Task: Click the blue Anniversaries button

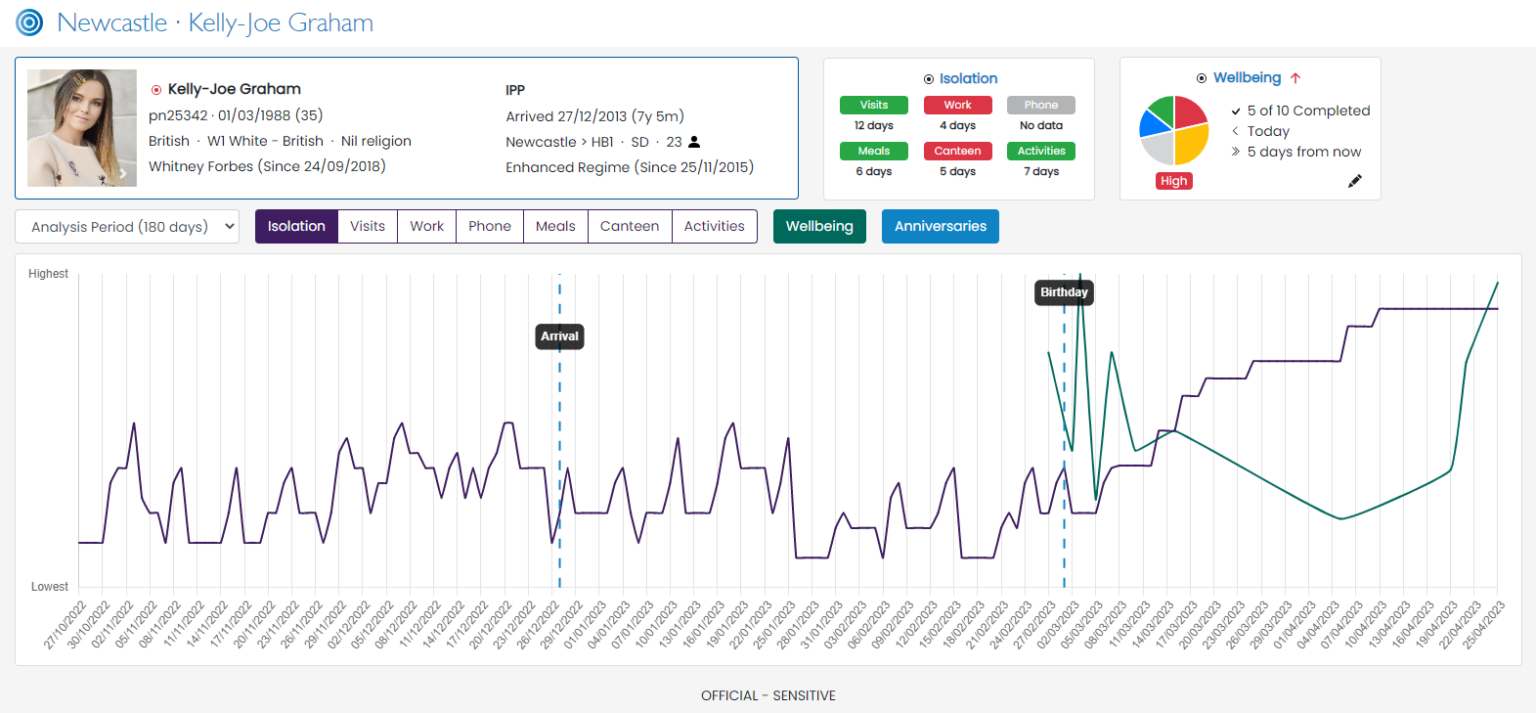Action: pos(940,226)
